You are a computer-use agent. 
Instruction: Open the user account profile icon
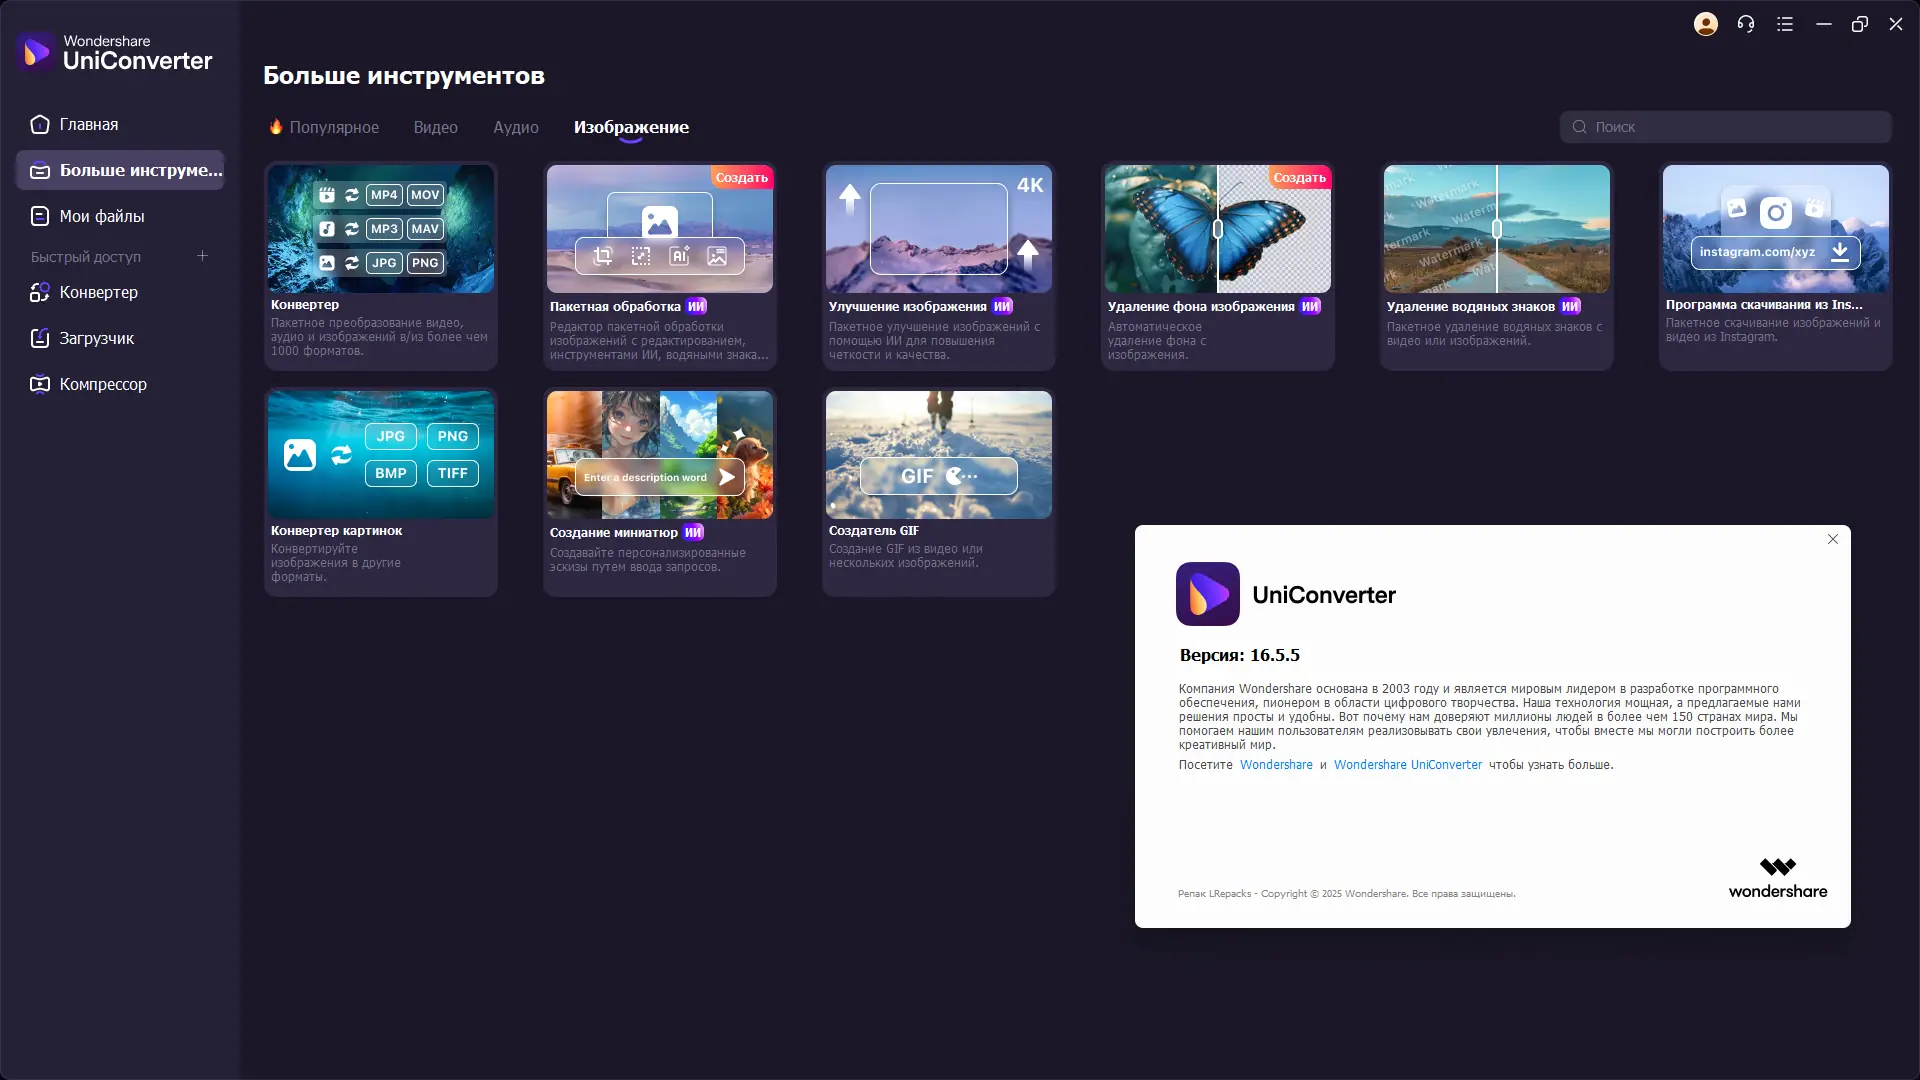point(1705,24)
